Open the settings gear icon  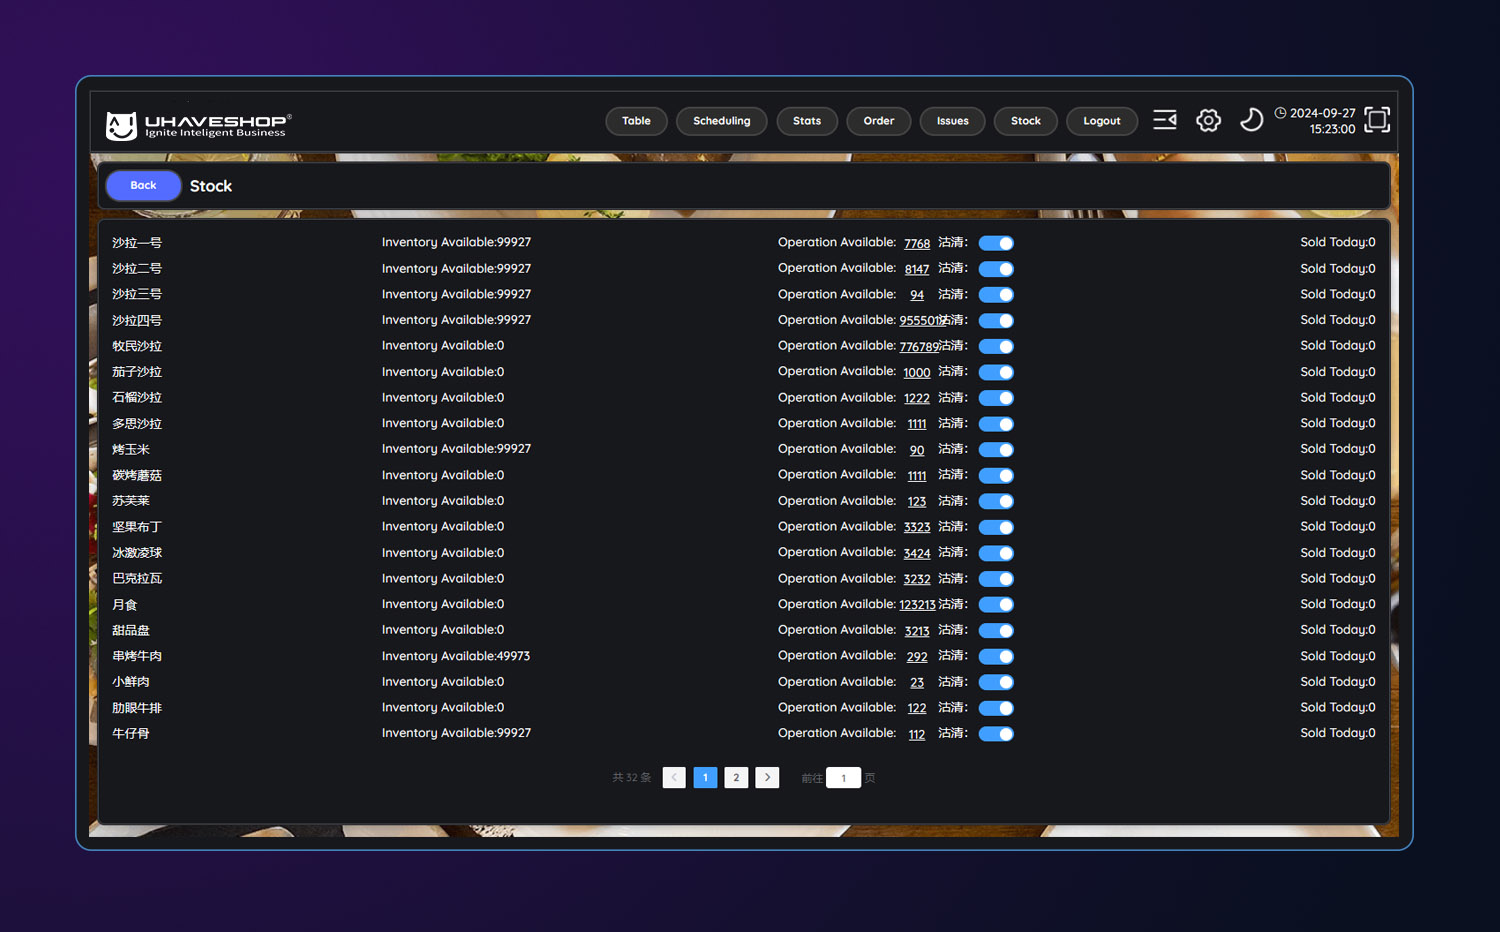click(1208, 121)
